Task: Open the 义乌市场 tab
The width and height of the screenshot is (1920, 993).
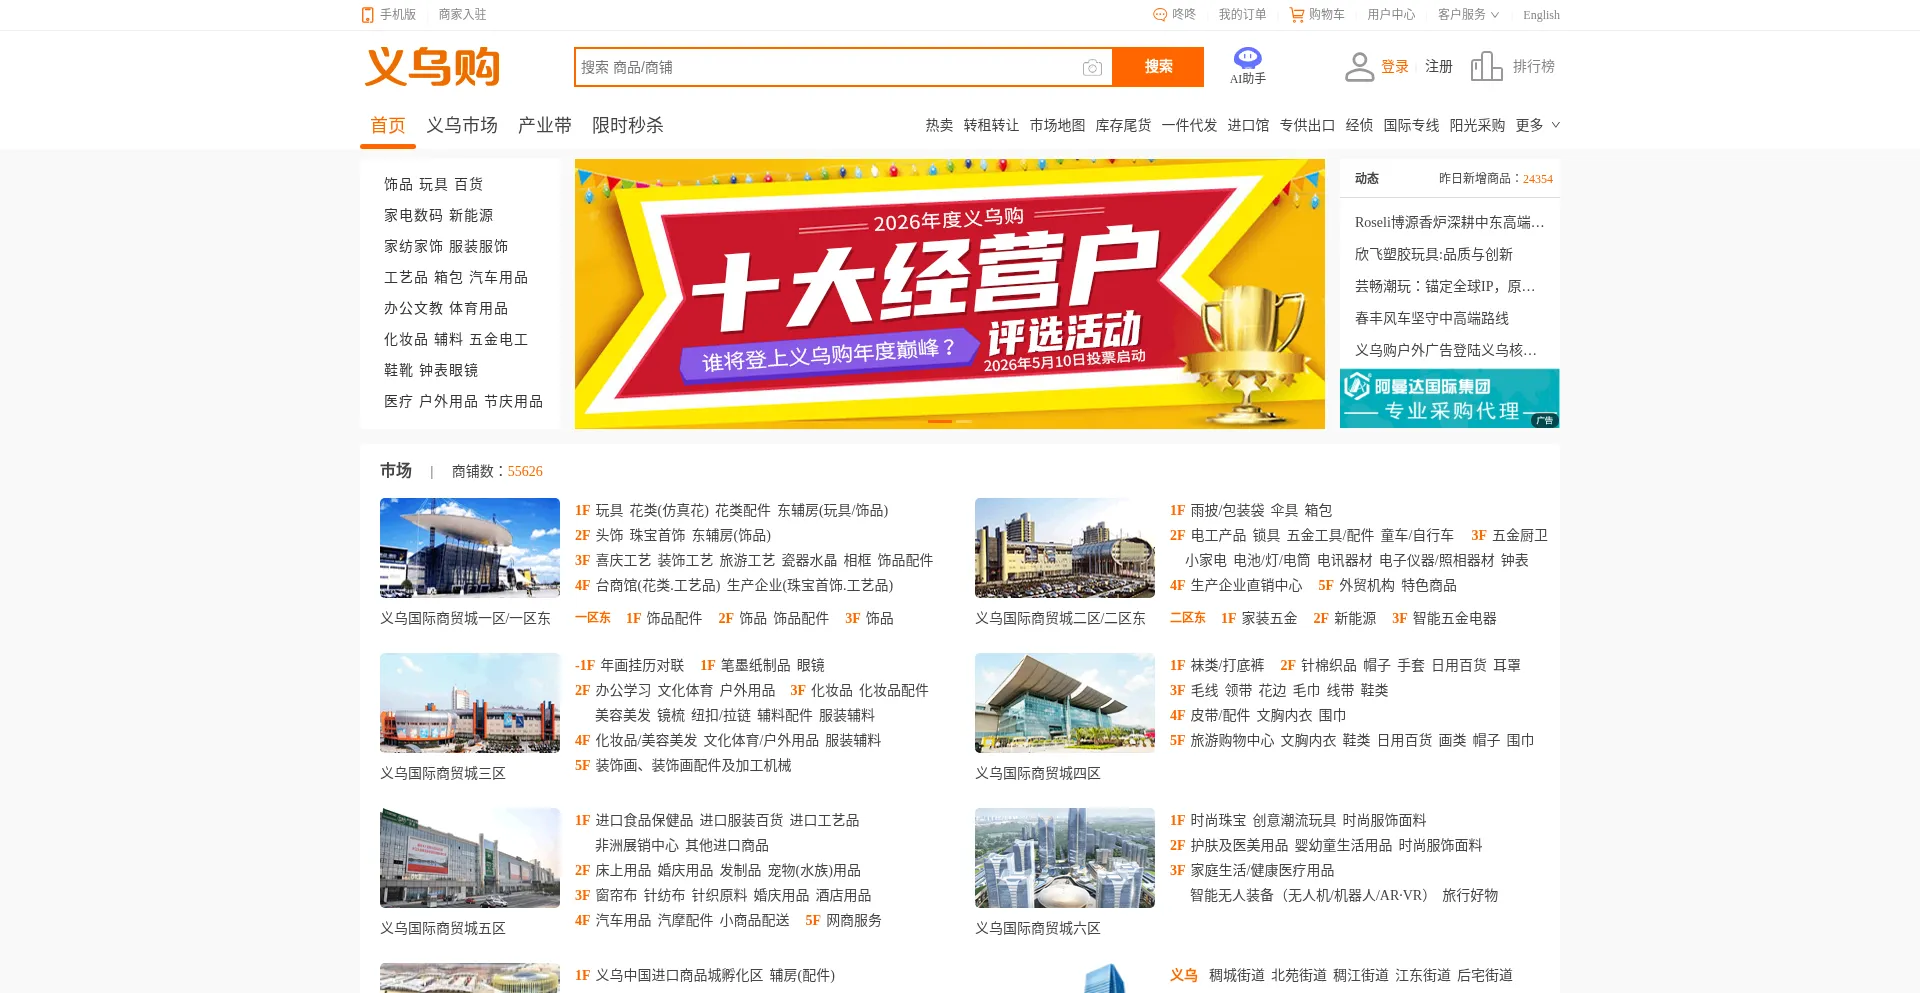Action: coord(462,125)
